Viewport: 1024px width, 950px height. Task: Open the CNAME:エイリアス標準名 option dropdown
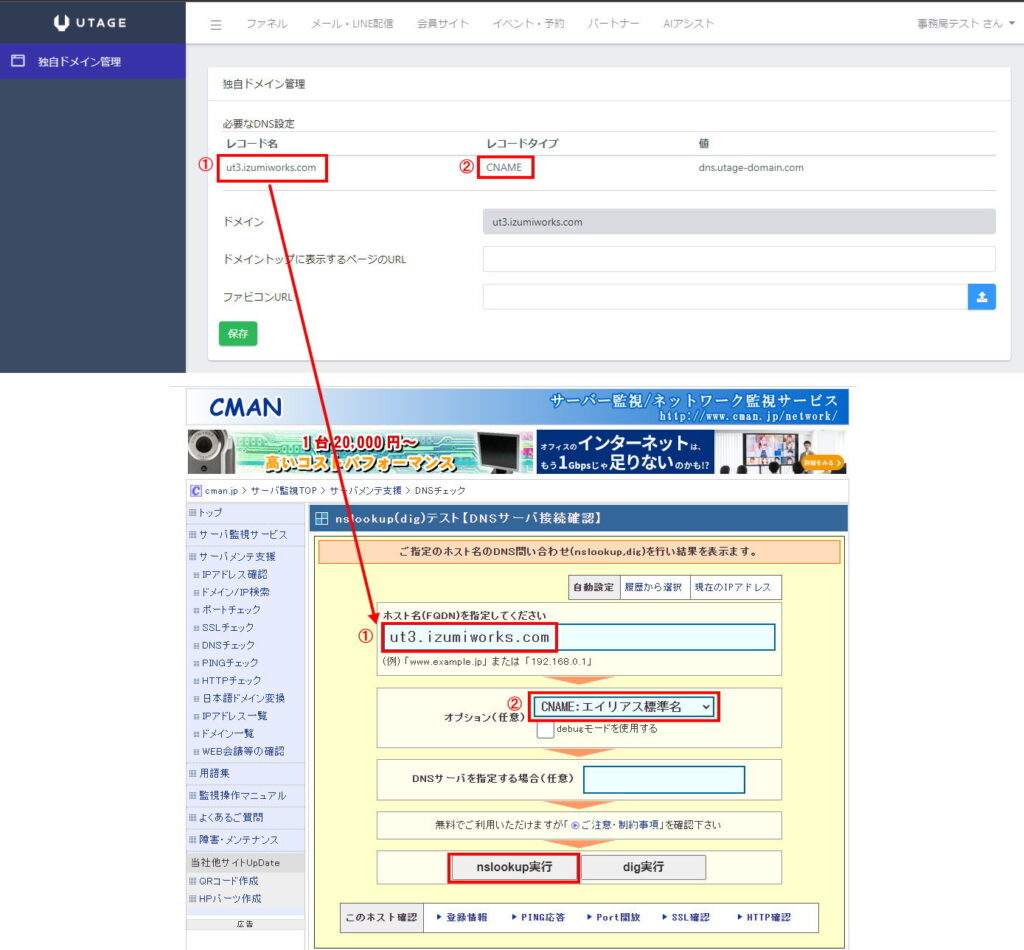pos(623,707)
